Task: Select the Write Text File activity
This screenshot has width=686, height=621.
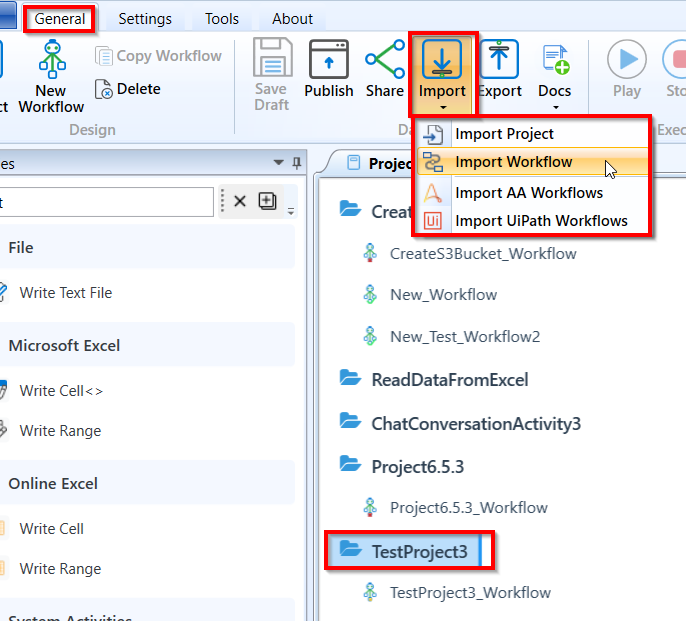Action: click(66, 293)
